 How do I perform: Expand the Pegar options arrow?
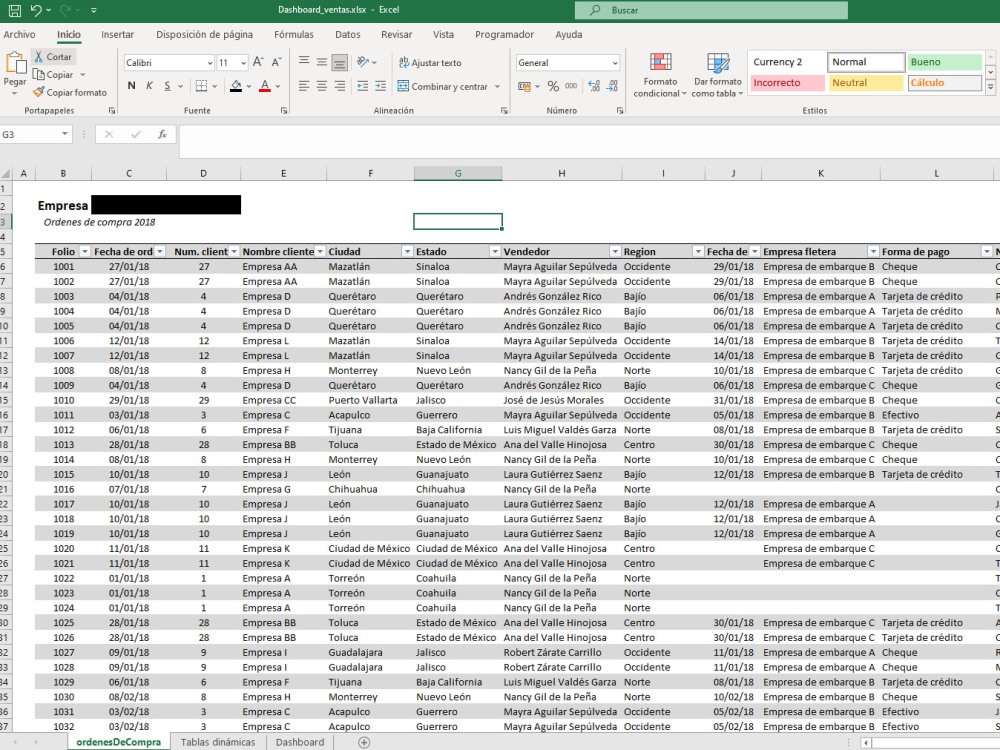(x=15, y=94)
